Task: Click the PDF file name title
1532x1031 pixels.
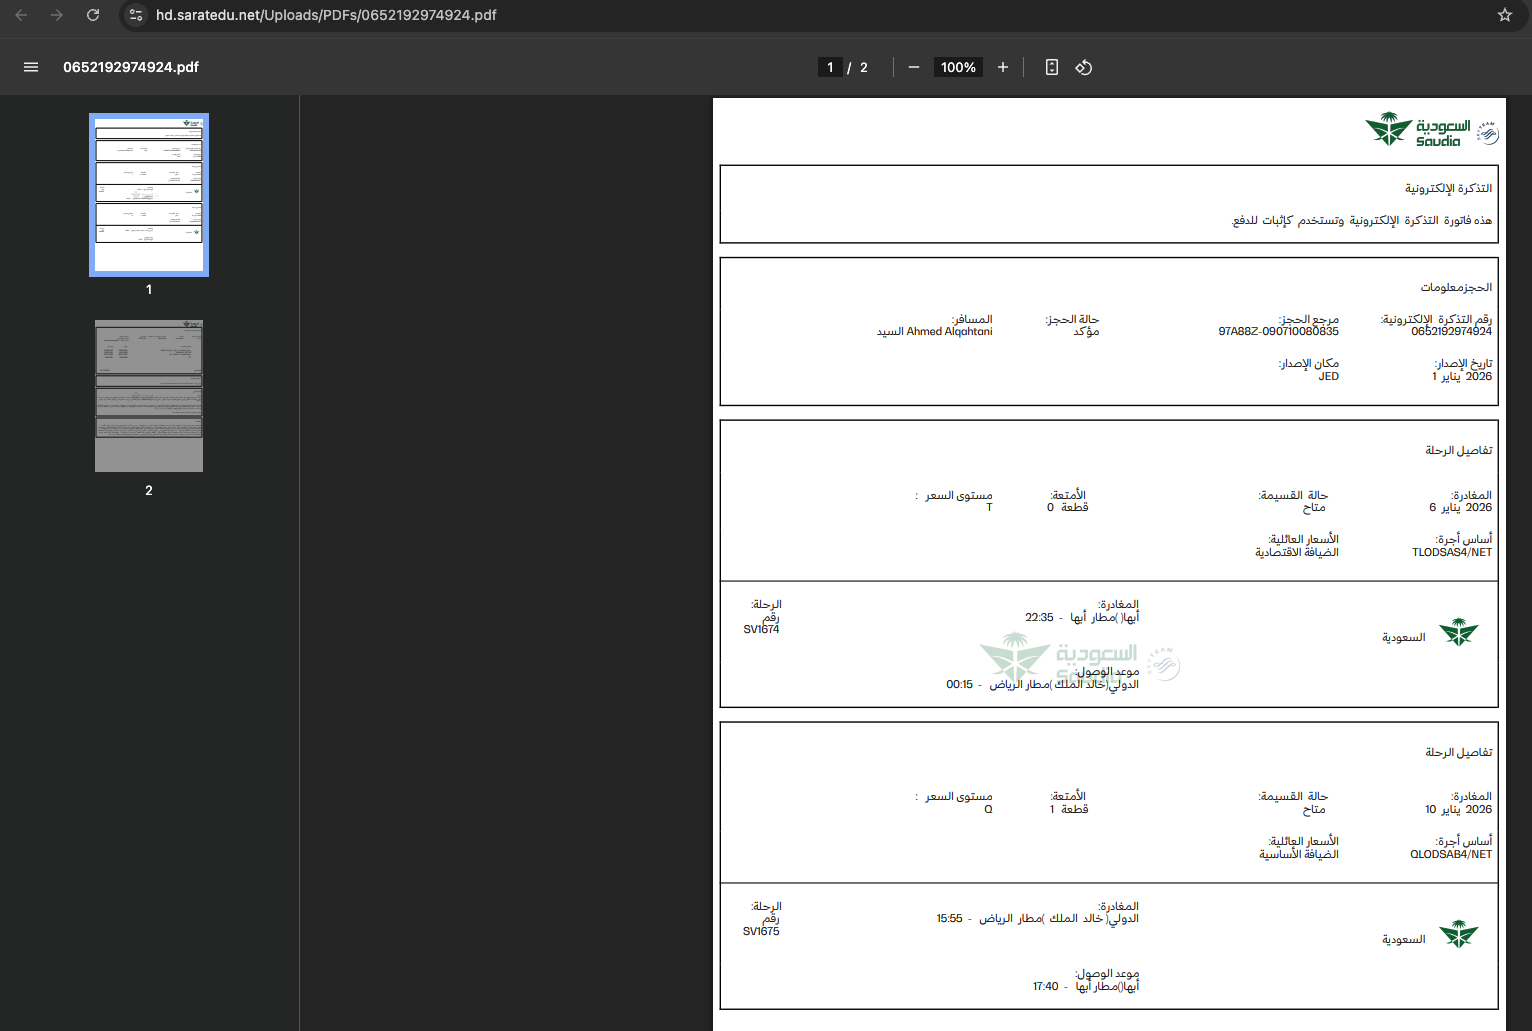Action: pyautogui.click(x=131, y=67)
